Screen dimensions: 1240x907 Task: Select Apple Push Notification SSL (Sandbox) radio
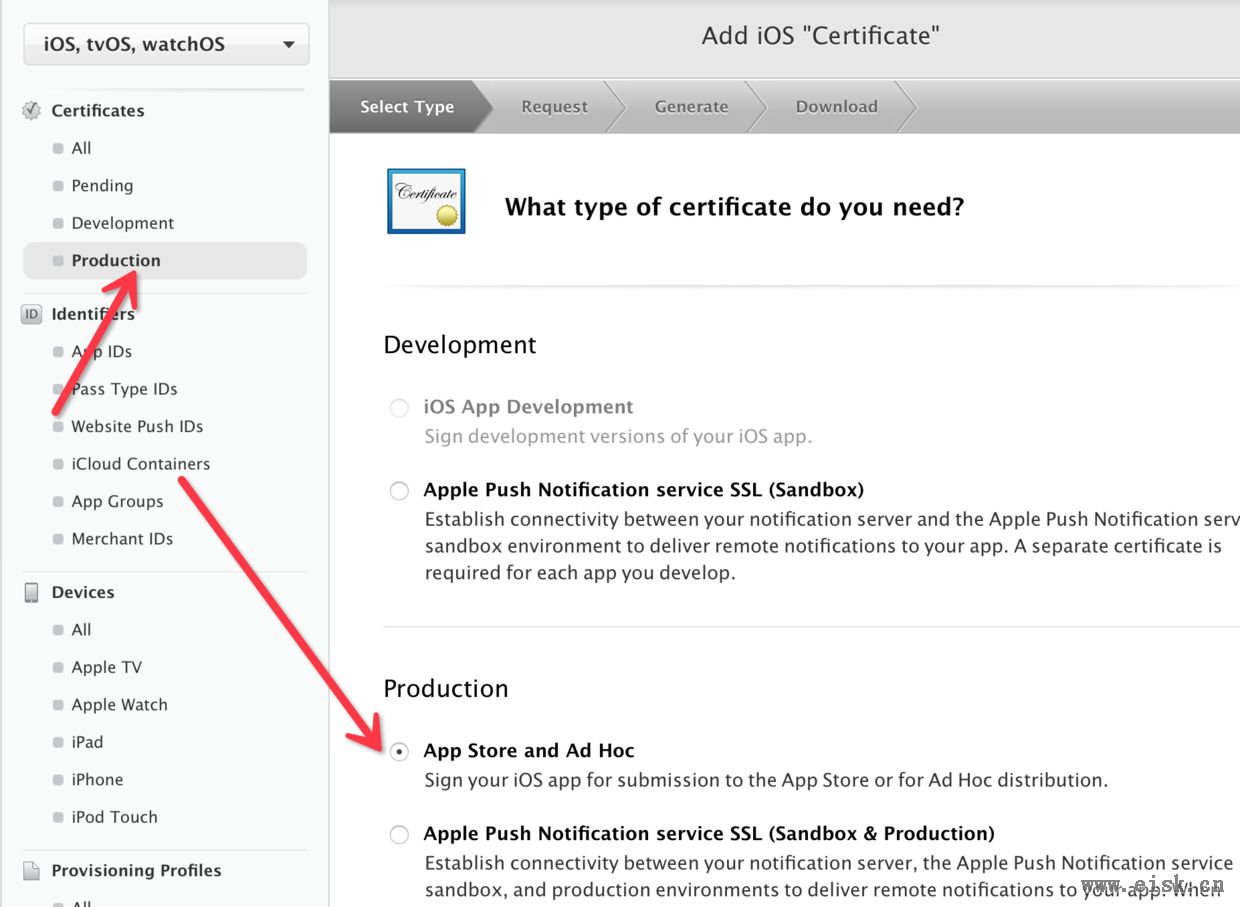399,491
